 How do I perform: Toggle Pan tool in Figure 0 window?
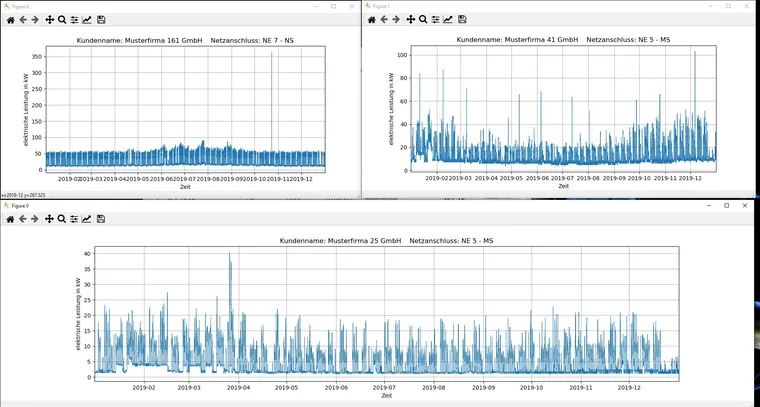pyautogui.click(x=49, y=218)
